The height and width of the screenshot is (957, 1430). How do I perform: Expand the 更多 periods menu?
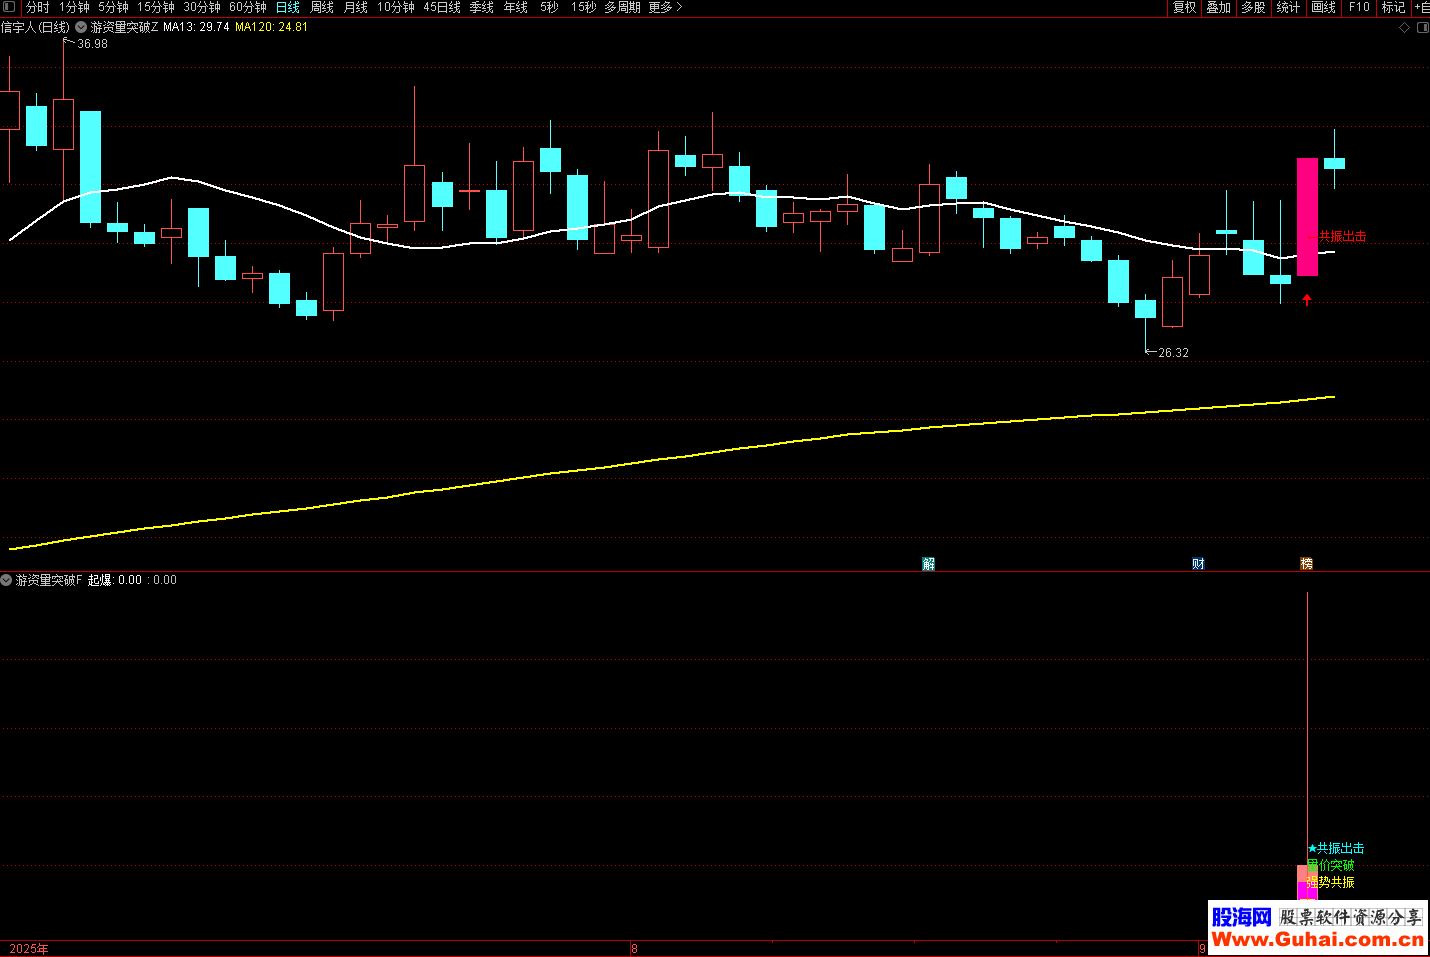665,7
